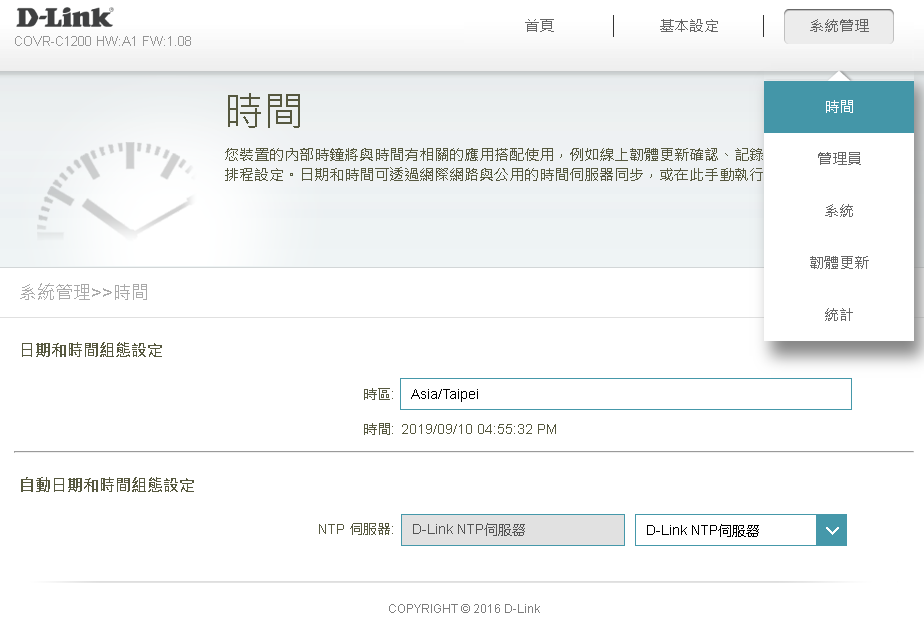Screen dimensions: 924x619
Task: Click the COPYRIGHT © 2016 D-Link footer
Action: (464, 608)
